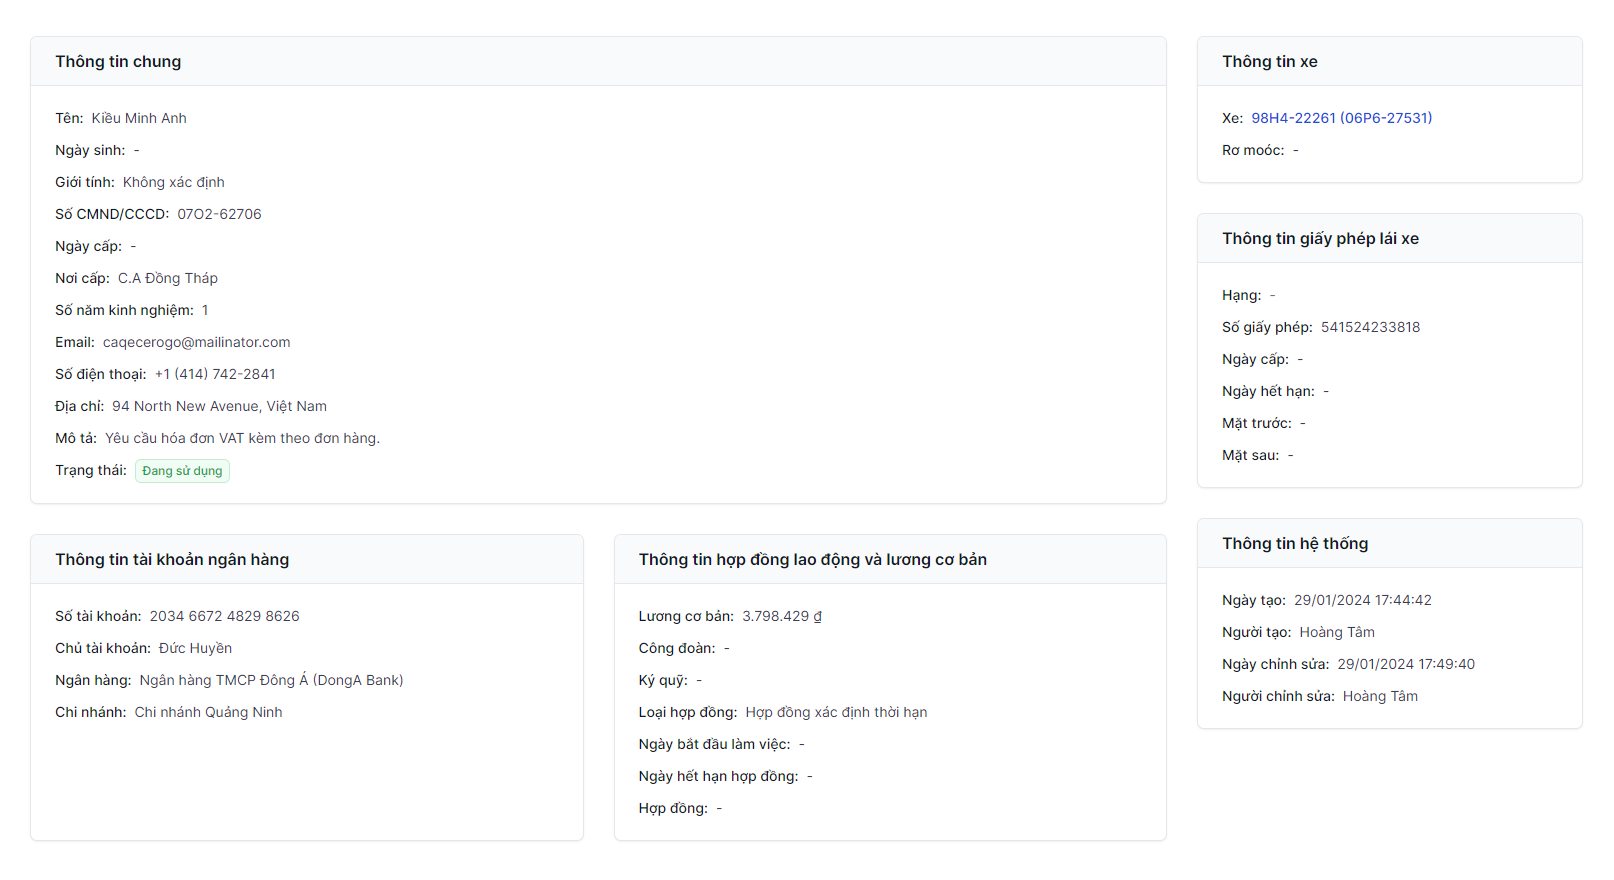Select the "Thông tin giấy phép lái xe" heading
The height and width of the screenshot is (880, 1614).
[x=1320, y=239]
